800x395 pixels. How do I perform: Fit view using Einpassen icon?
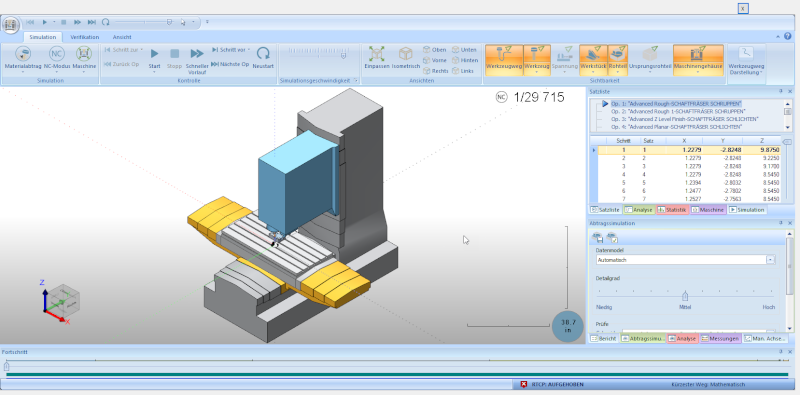point(377,54)
